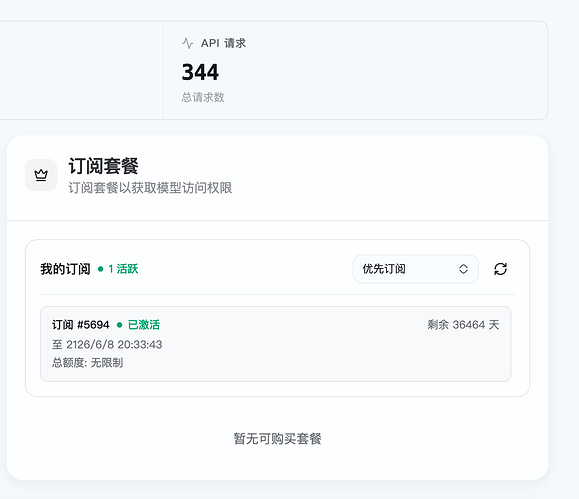Click the 我的订阅 heading
The width and height of the screenshot is (579, 499).
click(x=65, y=269)
